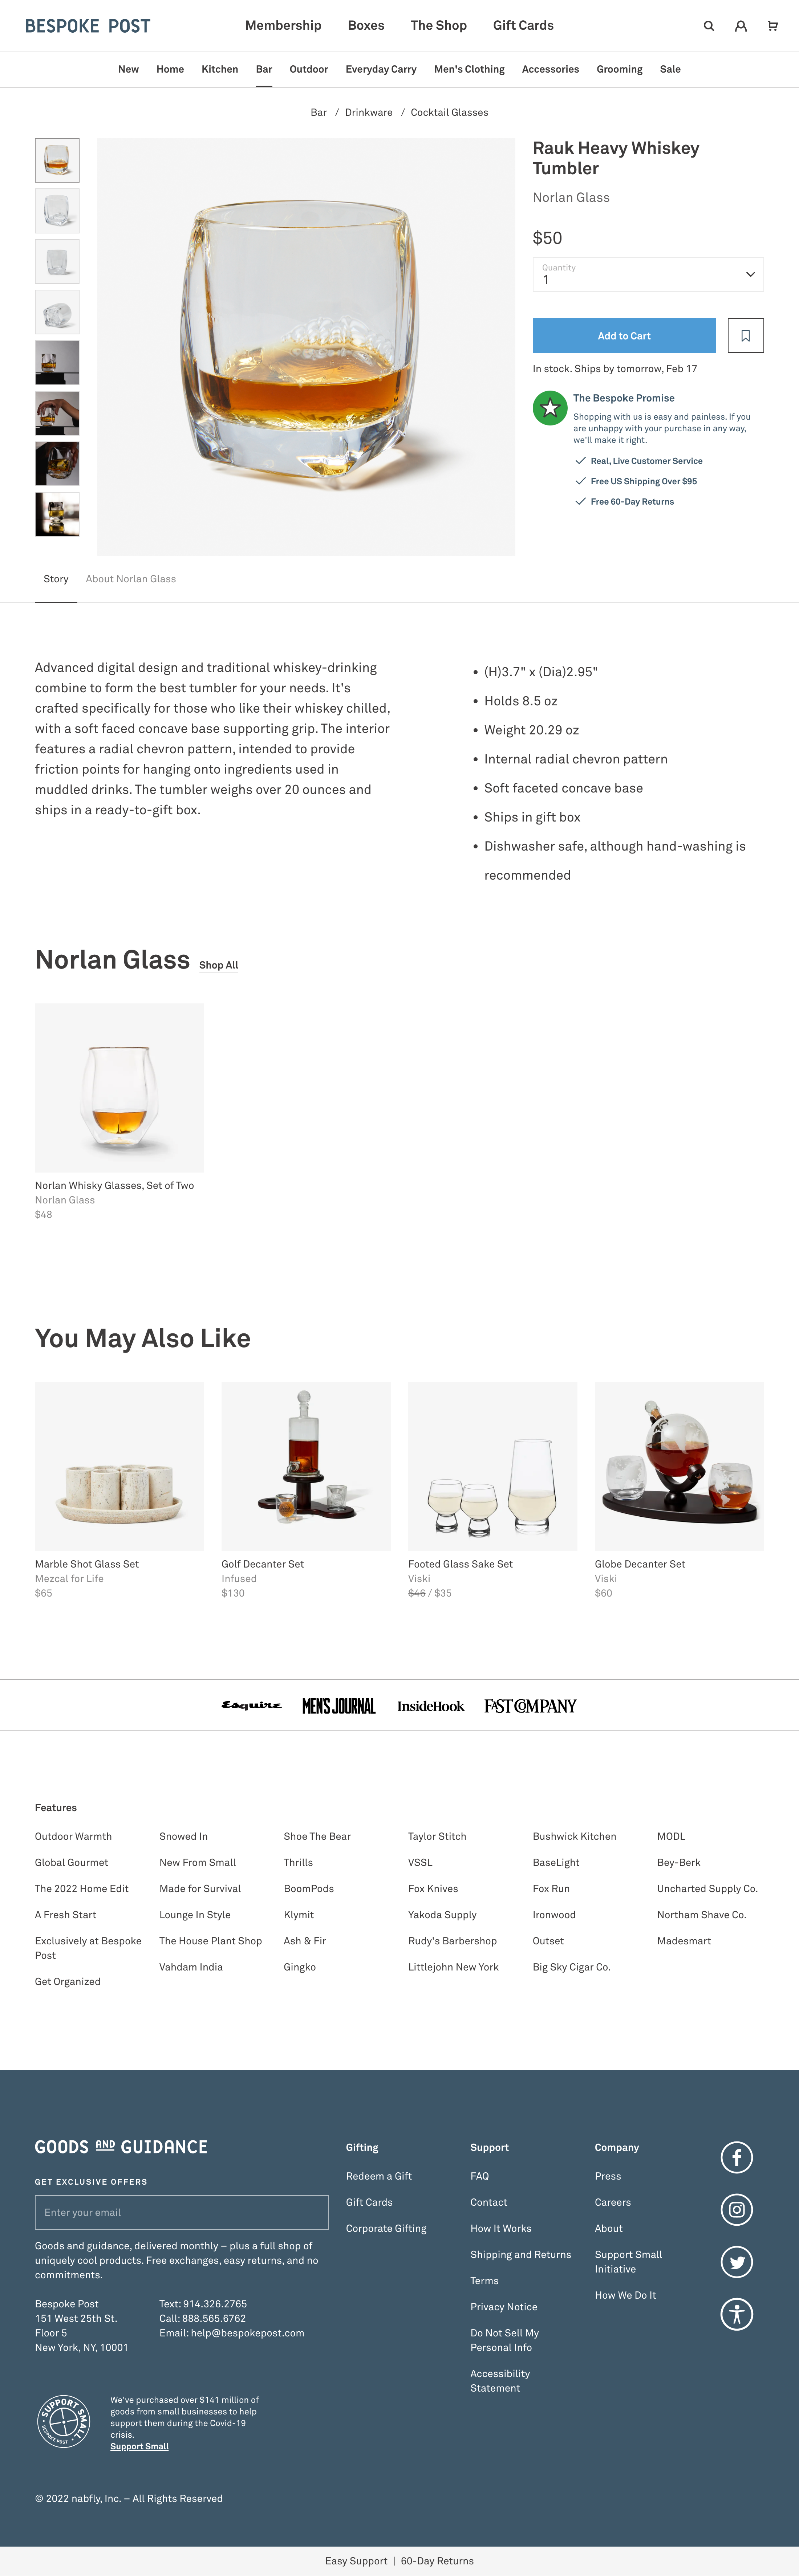Open the Bar category menu

[264, 69]
